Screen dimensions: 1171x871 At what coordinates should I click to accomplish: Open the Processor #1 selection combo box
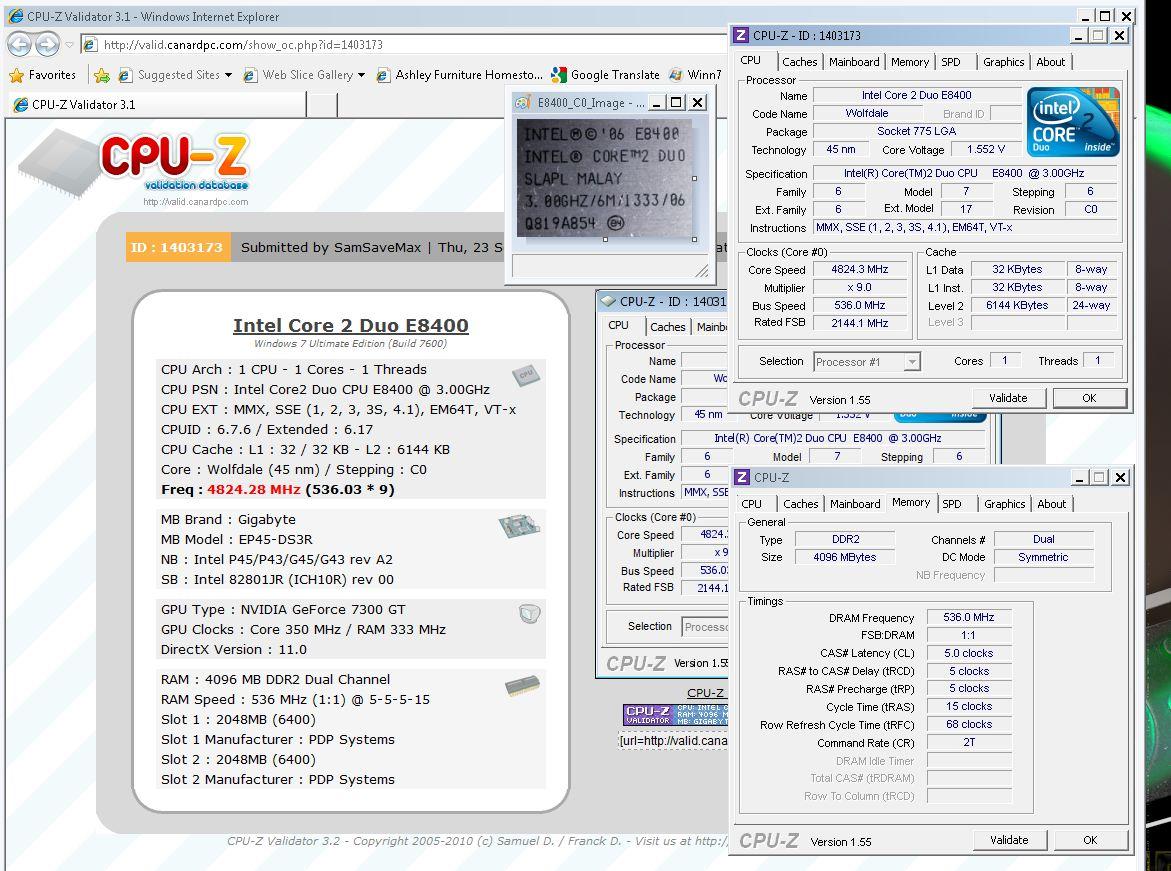pyautogui.click(x=866, y=362)
